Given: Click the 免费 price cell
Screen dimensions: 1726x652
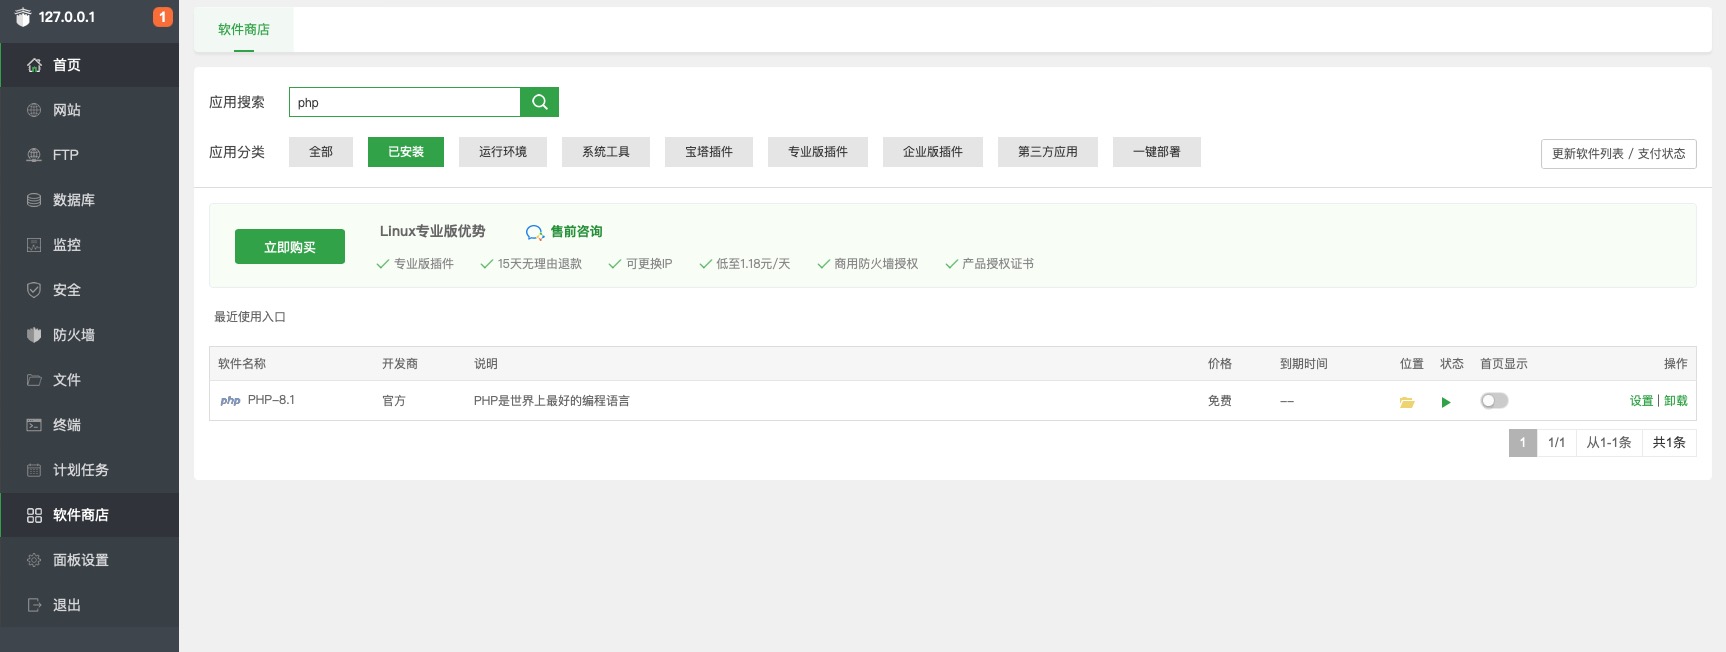Looking at the screenshot, I should click(x=1220, y=401).
